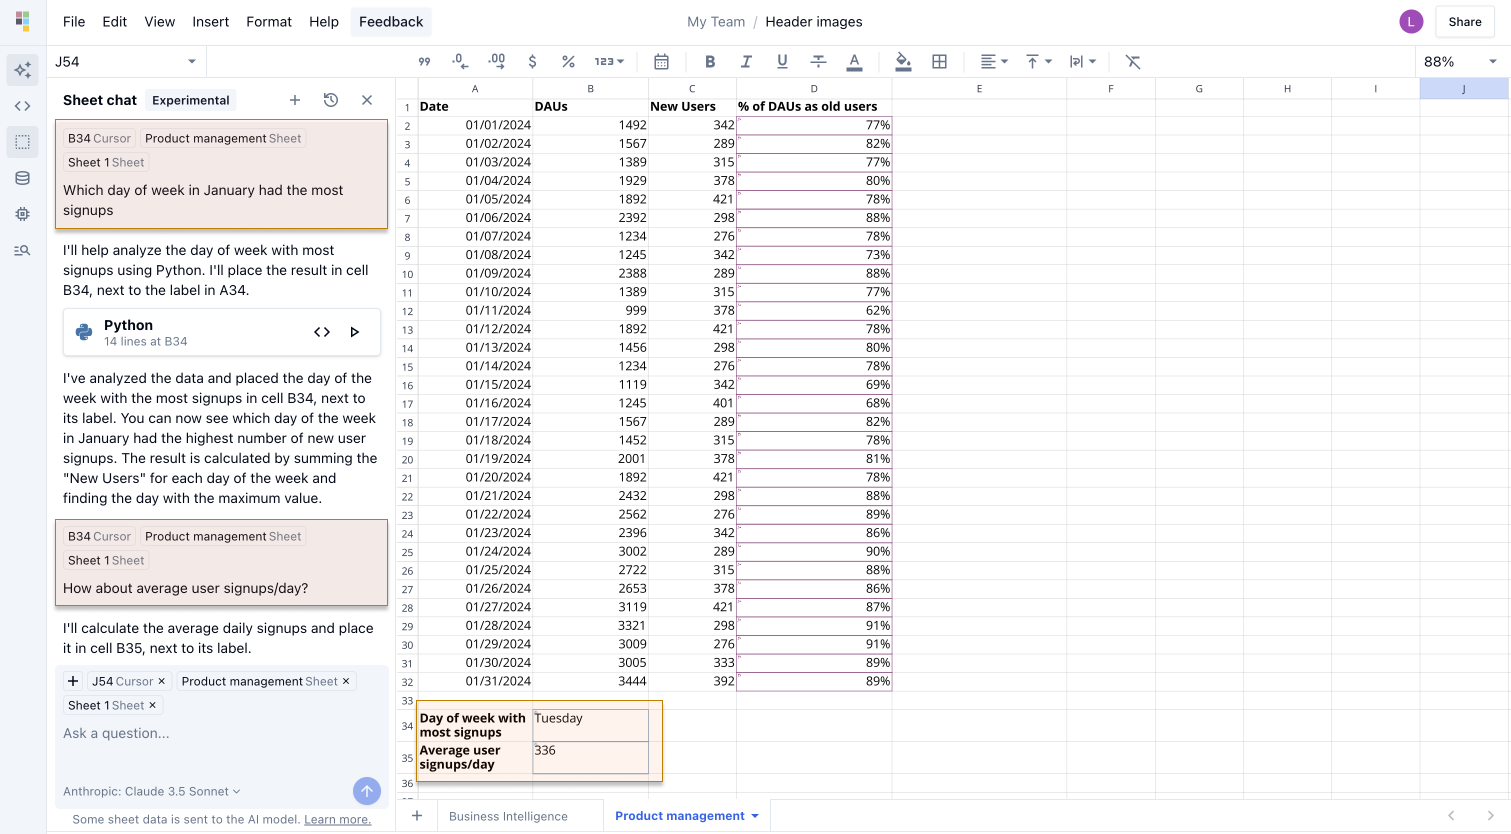
Task: Toggle bold formatting
Action: pyautogui.click(x=710, y=62)
